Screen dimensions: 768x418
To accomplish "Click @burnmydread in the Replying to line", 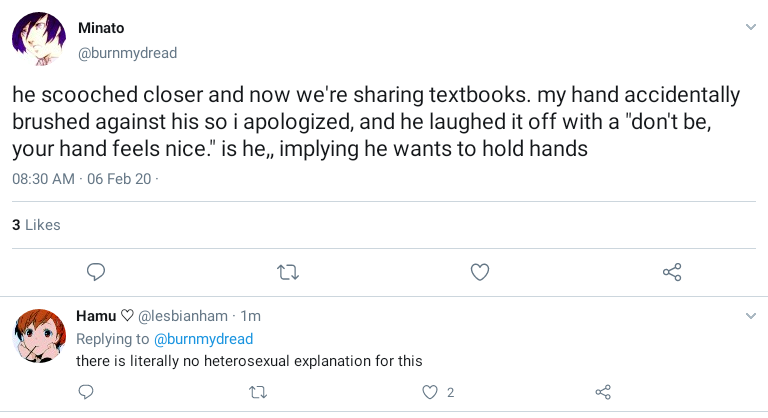I will [204, 339].
